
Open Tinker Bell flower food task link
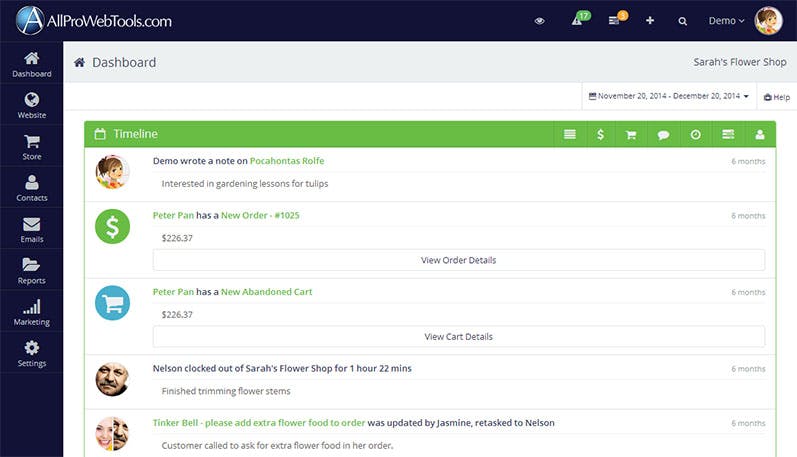coord(259,422)
